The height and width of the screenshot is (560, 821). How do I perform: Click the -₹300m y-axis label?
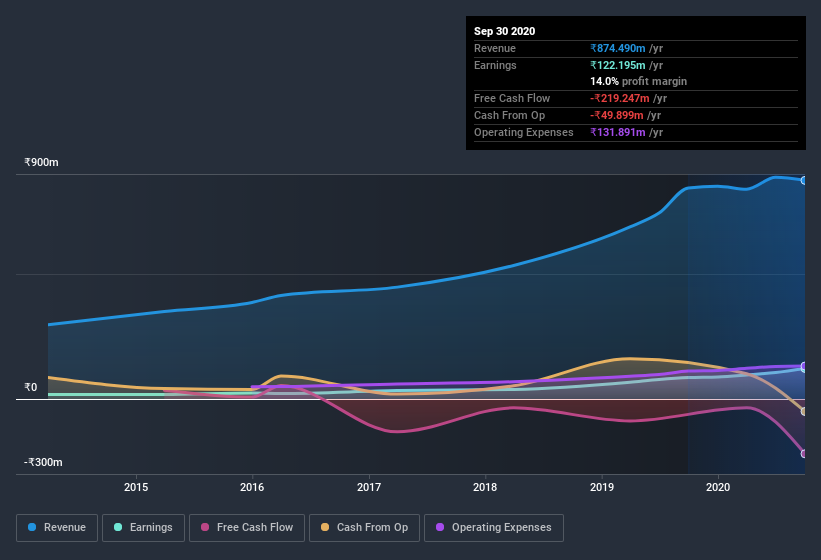click(44, 462)
